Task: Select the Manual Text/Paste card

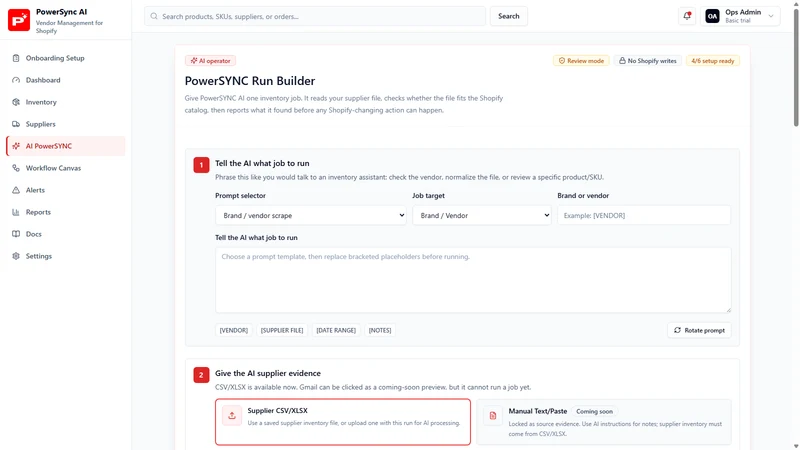Action: click(x=604, y=422)
